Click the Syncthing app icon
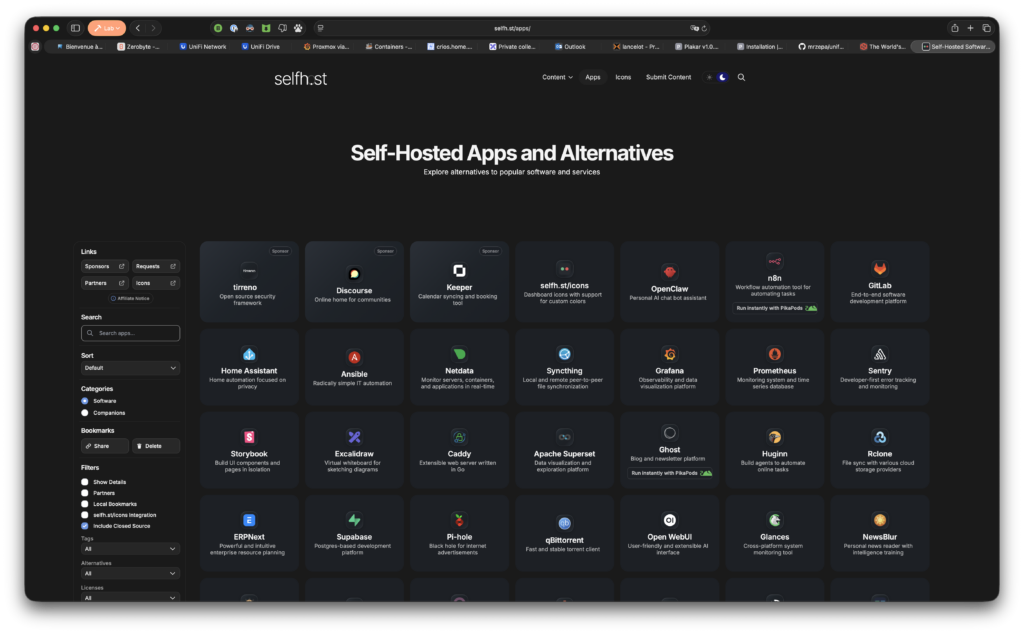This screenshot has width=1024, height=634. point(564,354)
